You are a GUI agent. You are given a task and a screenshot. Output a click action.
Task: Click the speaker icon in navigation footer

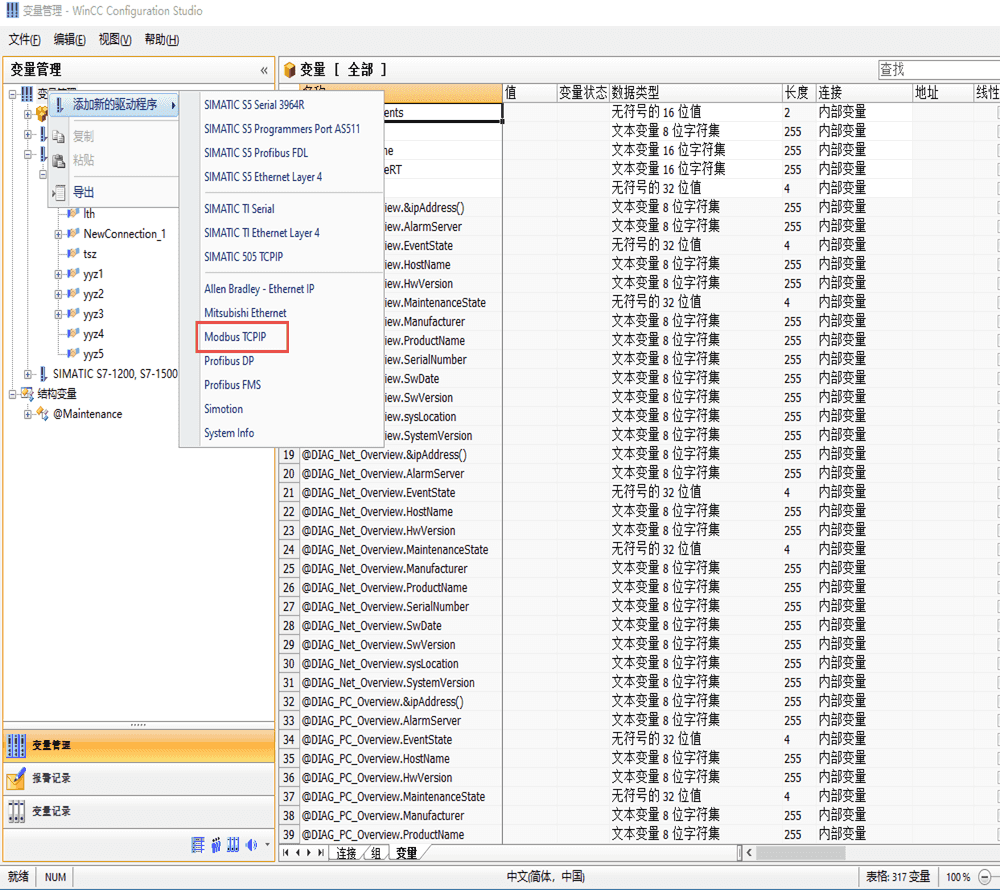click(251, 846)
